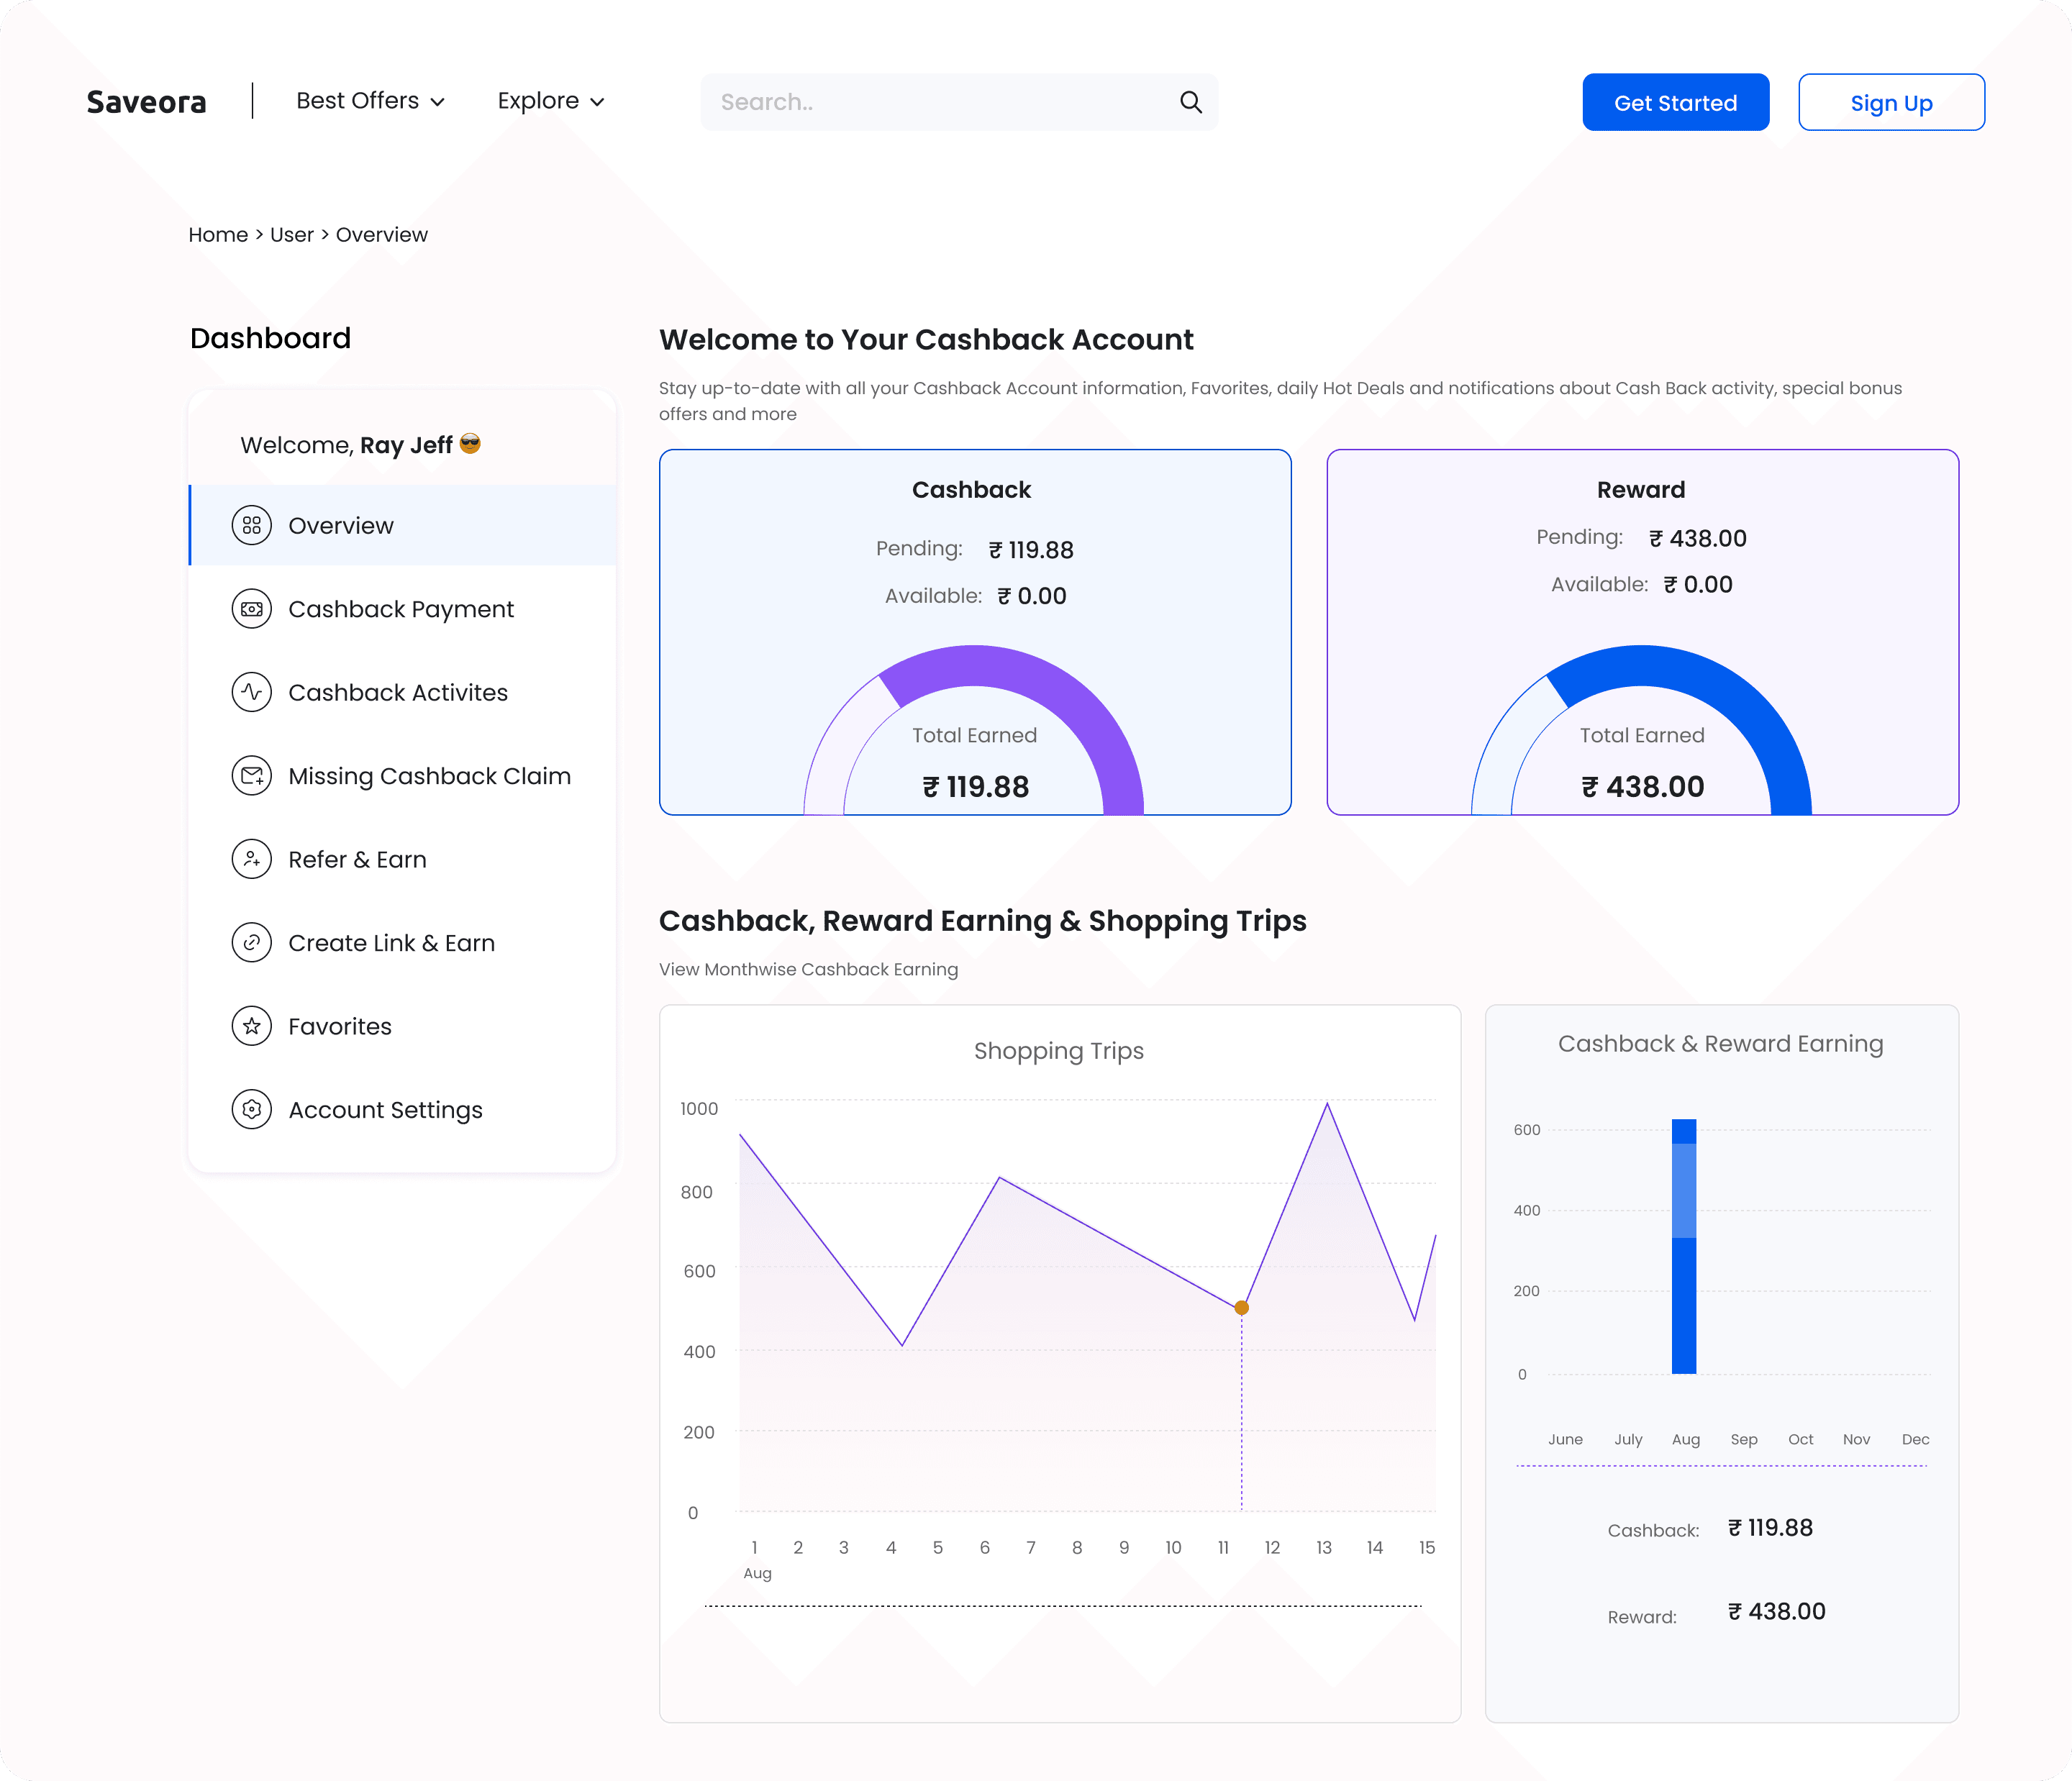The image size is (2072, 1781).
Task: Click the Cashback Payment money icon
Action: click(251, 609)
